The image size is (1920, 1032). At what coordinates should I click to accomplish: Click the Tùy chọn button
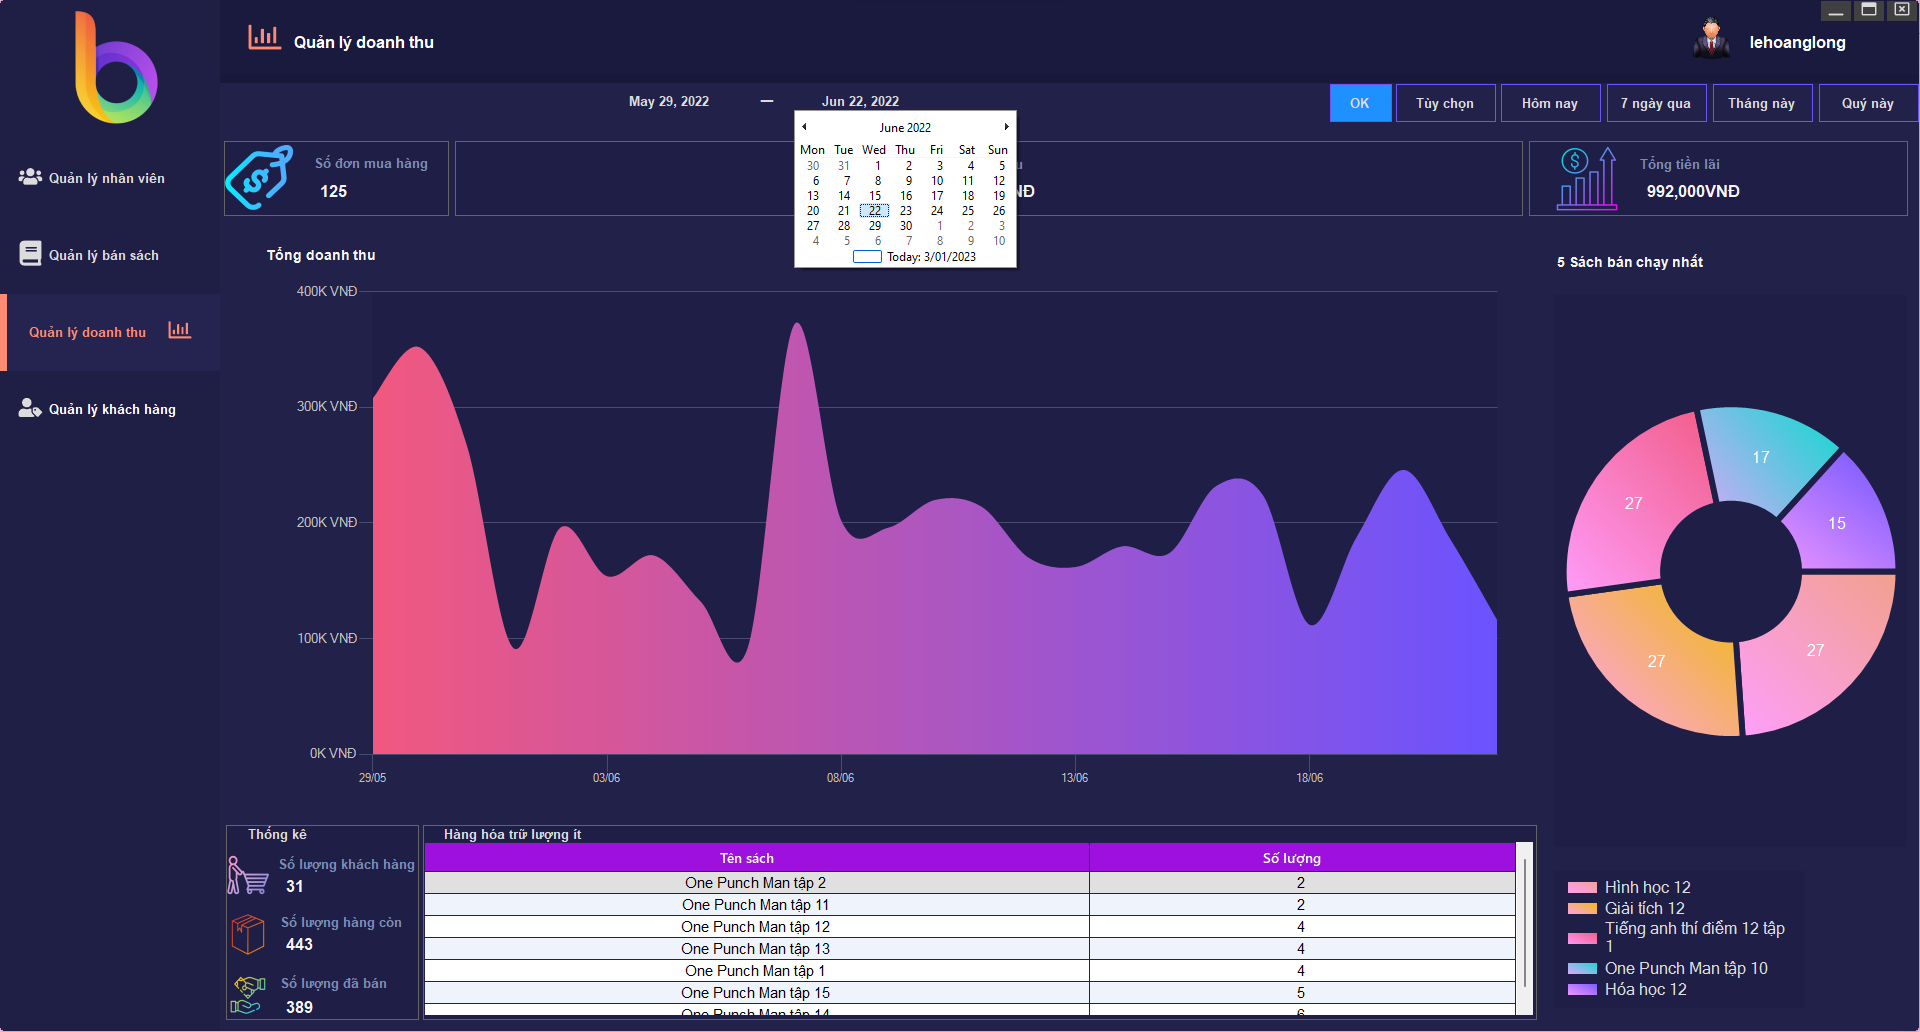pyautogui.click(x=1445, y=103)
